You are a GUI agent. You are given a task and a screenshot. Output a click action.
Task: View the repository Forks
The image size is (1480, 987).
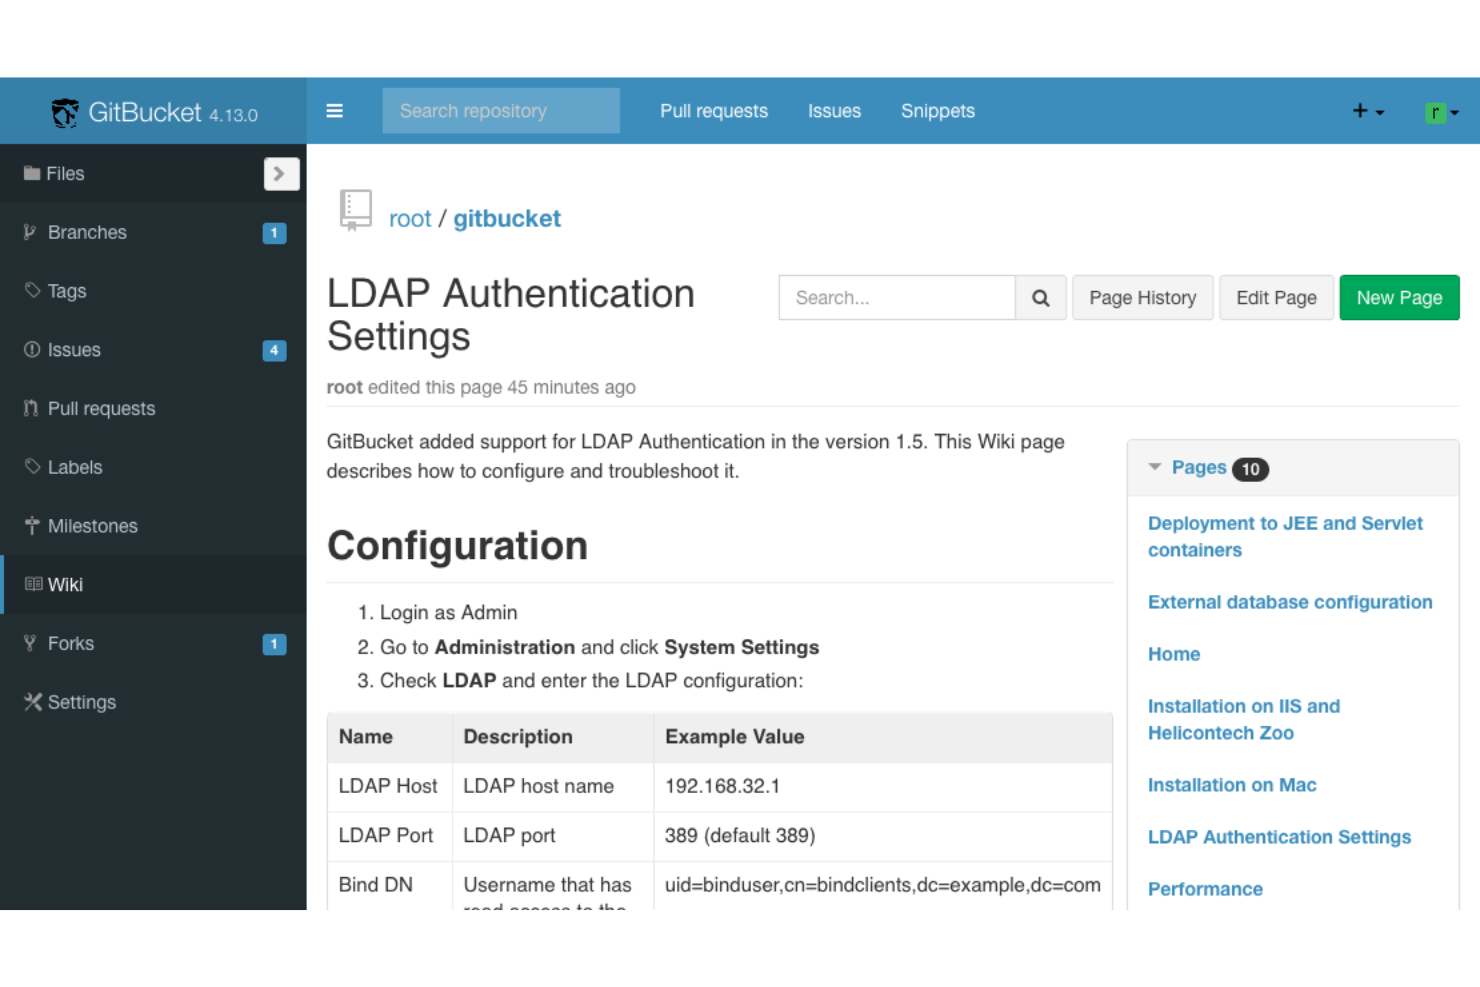[70, 643]
